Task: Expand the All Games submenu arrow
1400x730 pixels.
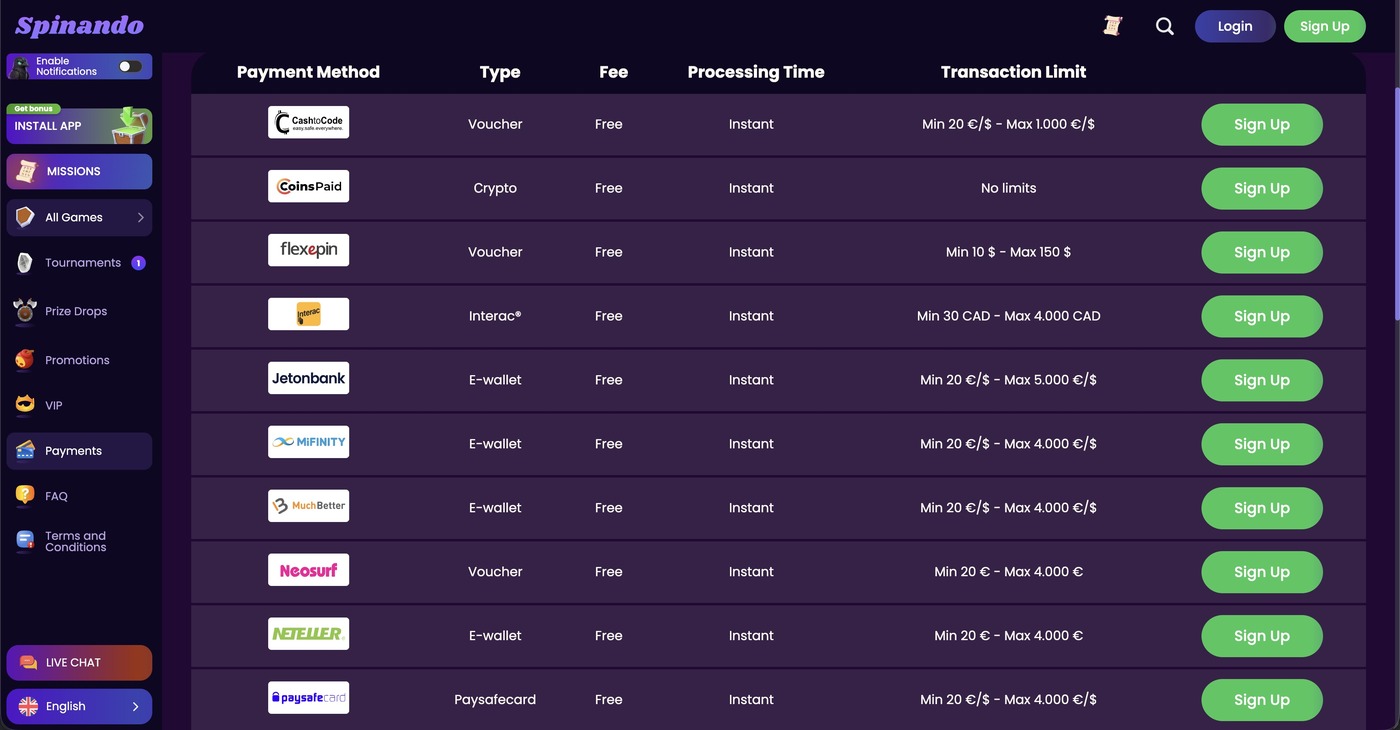Action: coord(140,217)
